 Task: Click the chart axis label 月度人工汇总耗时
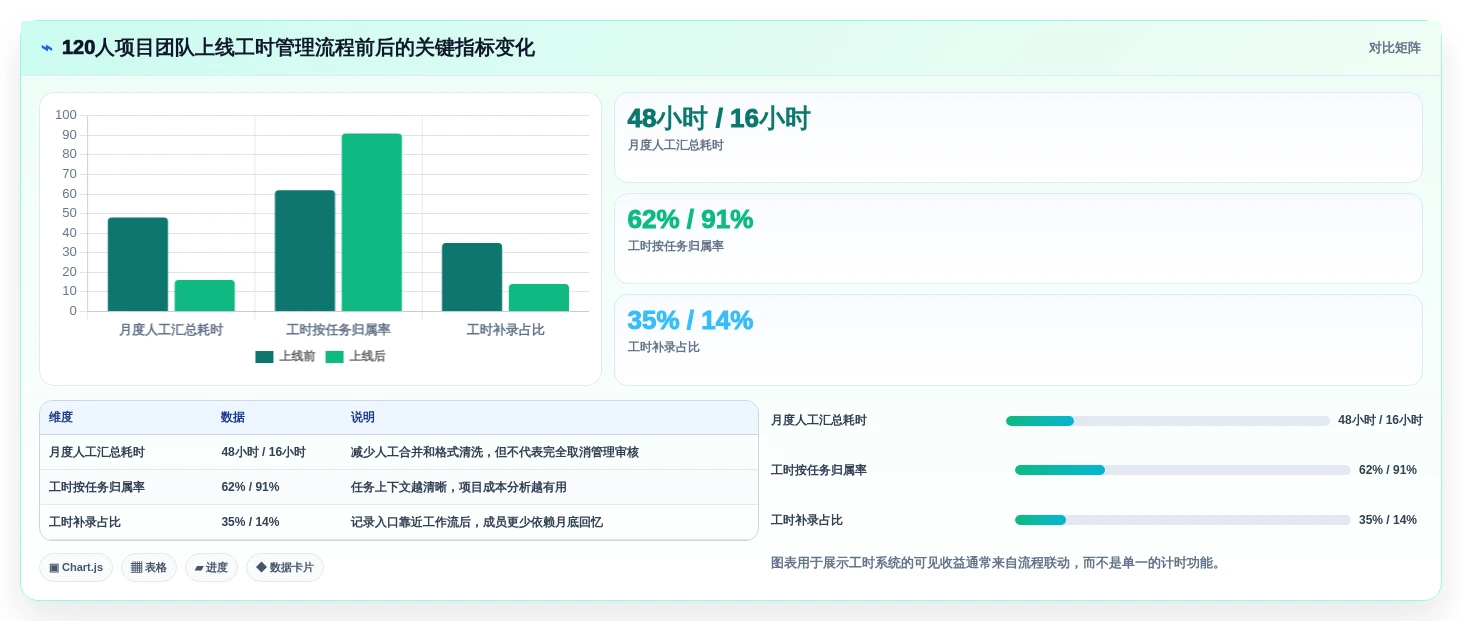coord(171,330)
